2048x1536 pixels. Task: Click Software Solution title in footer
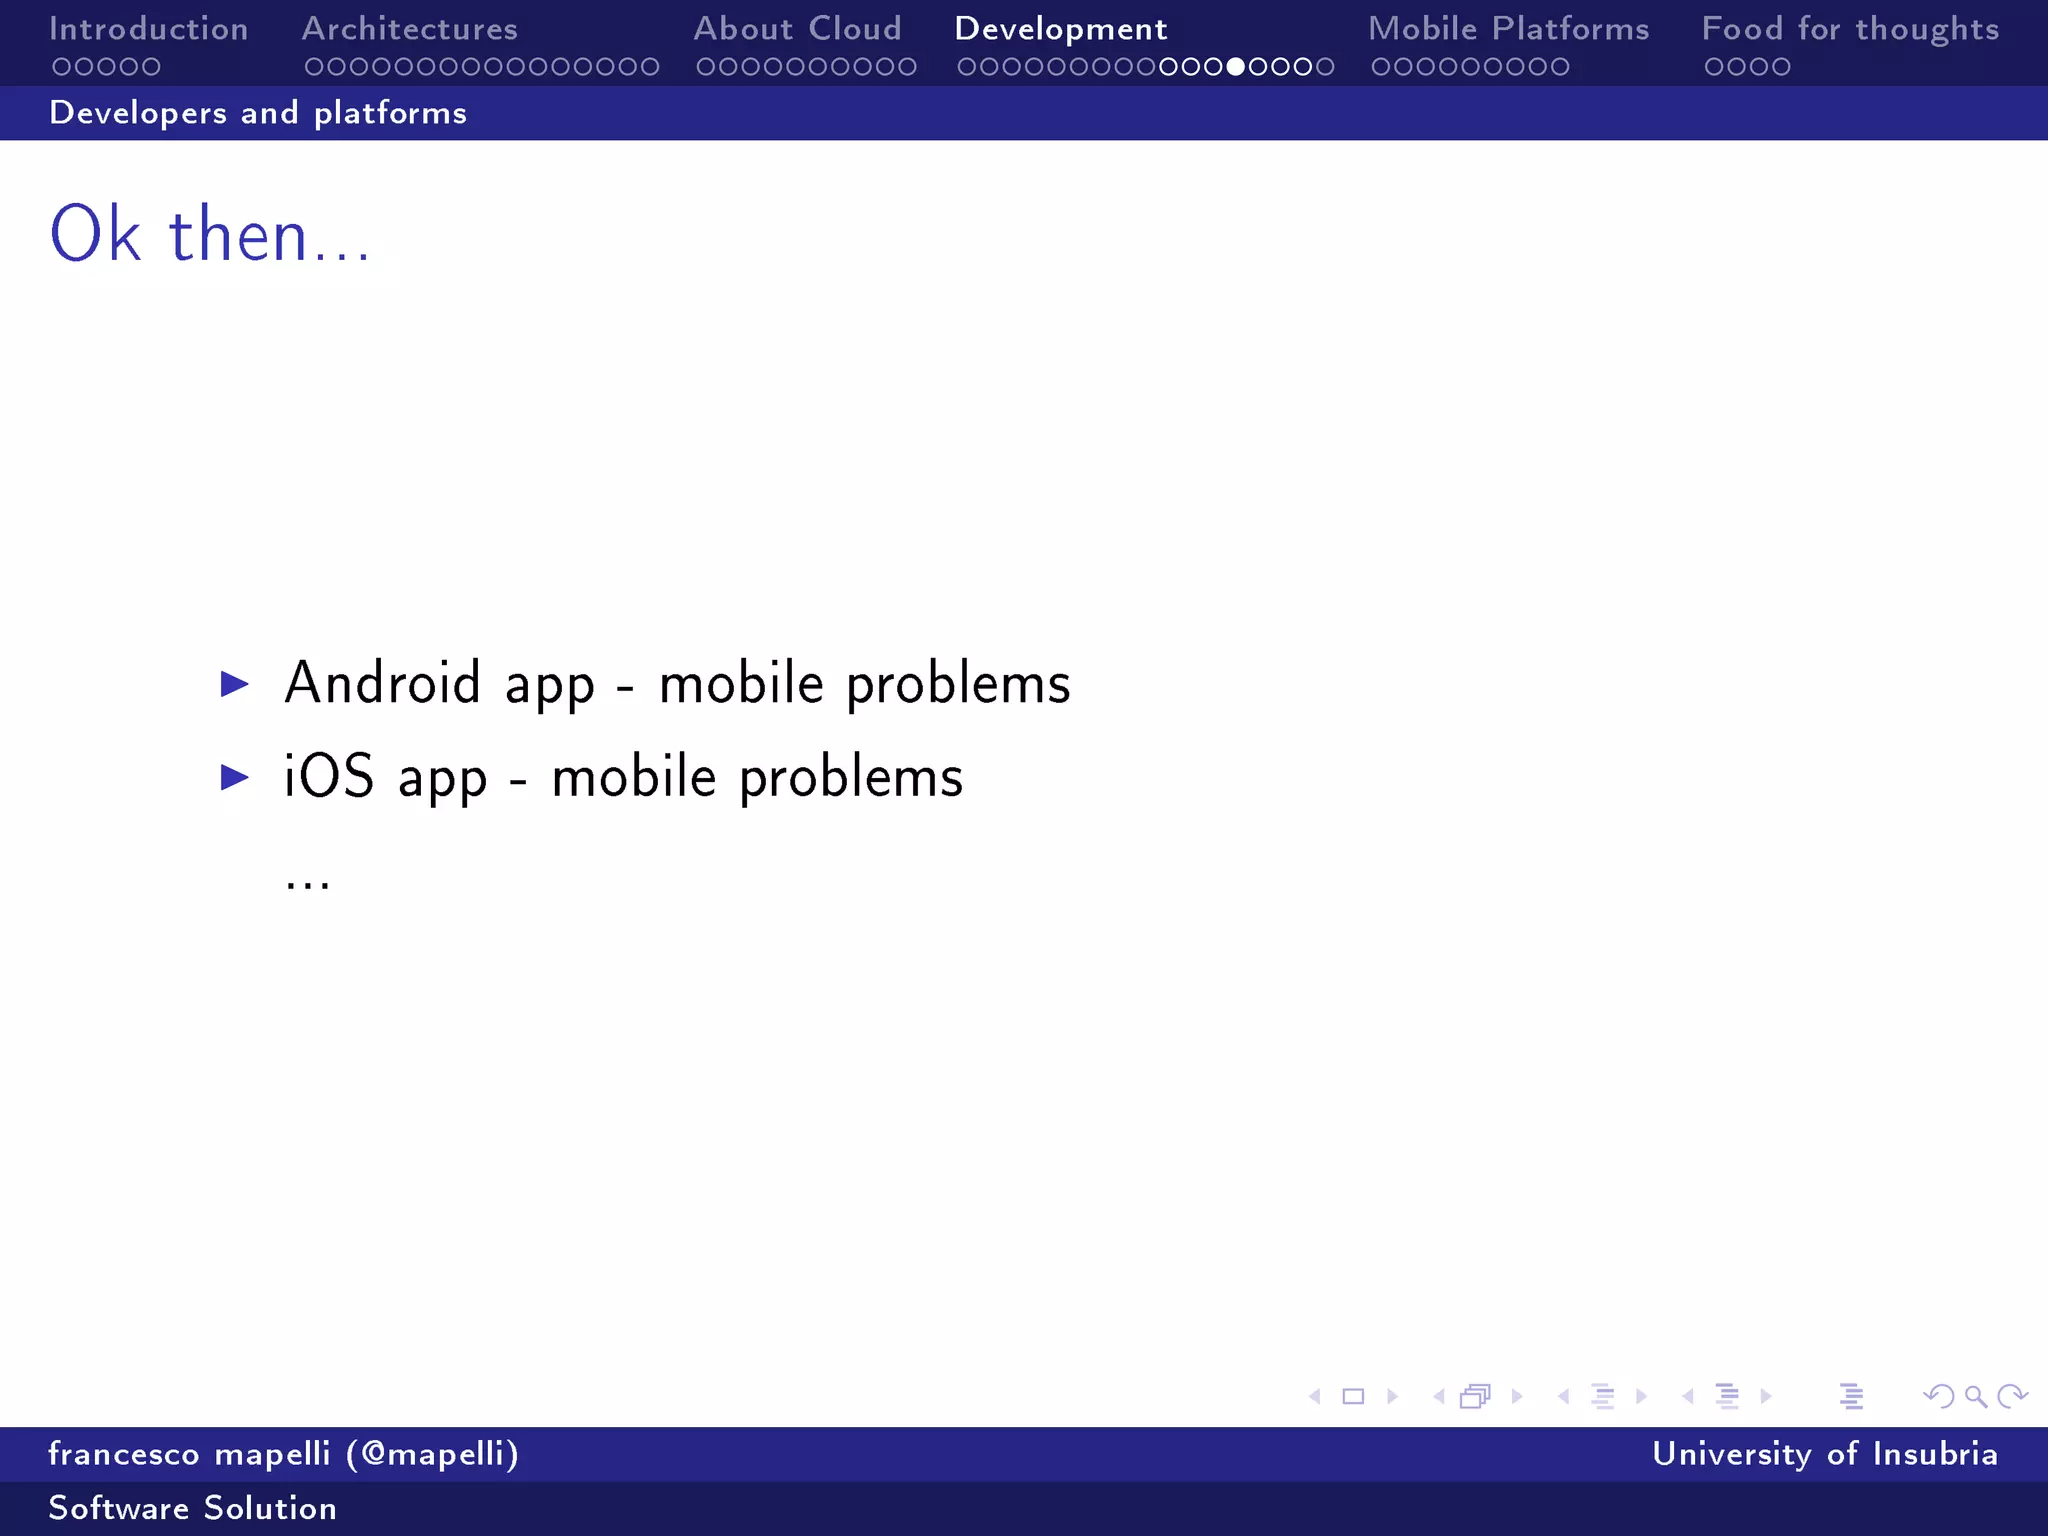pyautogui.click(x=193, y=1508)
